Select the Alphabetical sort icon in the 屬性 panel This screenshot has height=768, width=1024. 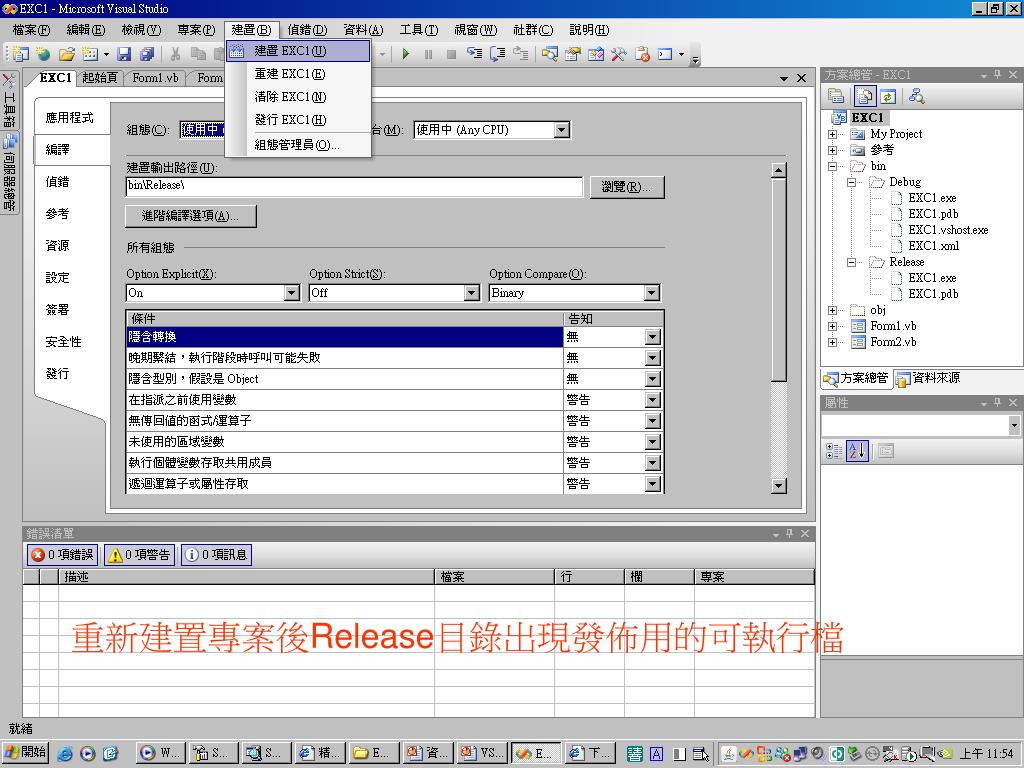click(x=857, y=451)
